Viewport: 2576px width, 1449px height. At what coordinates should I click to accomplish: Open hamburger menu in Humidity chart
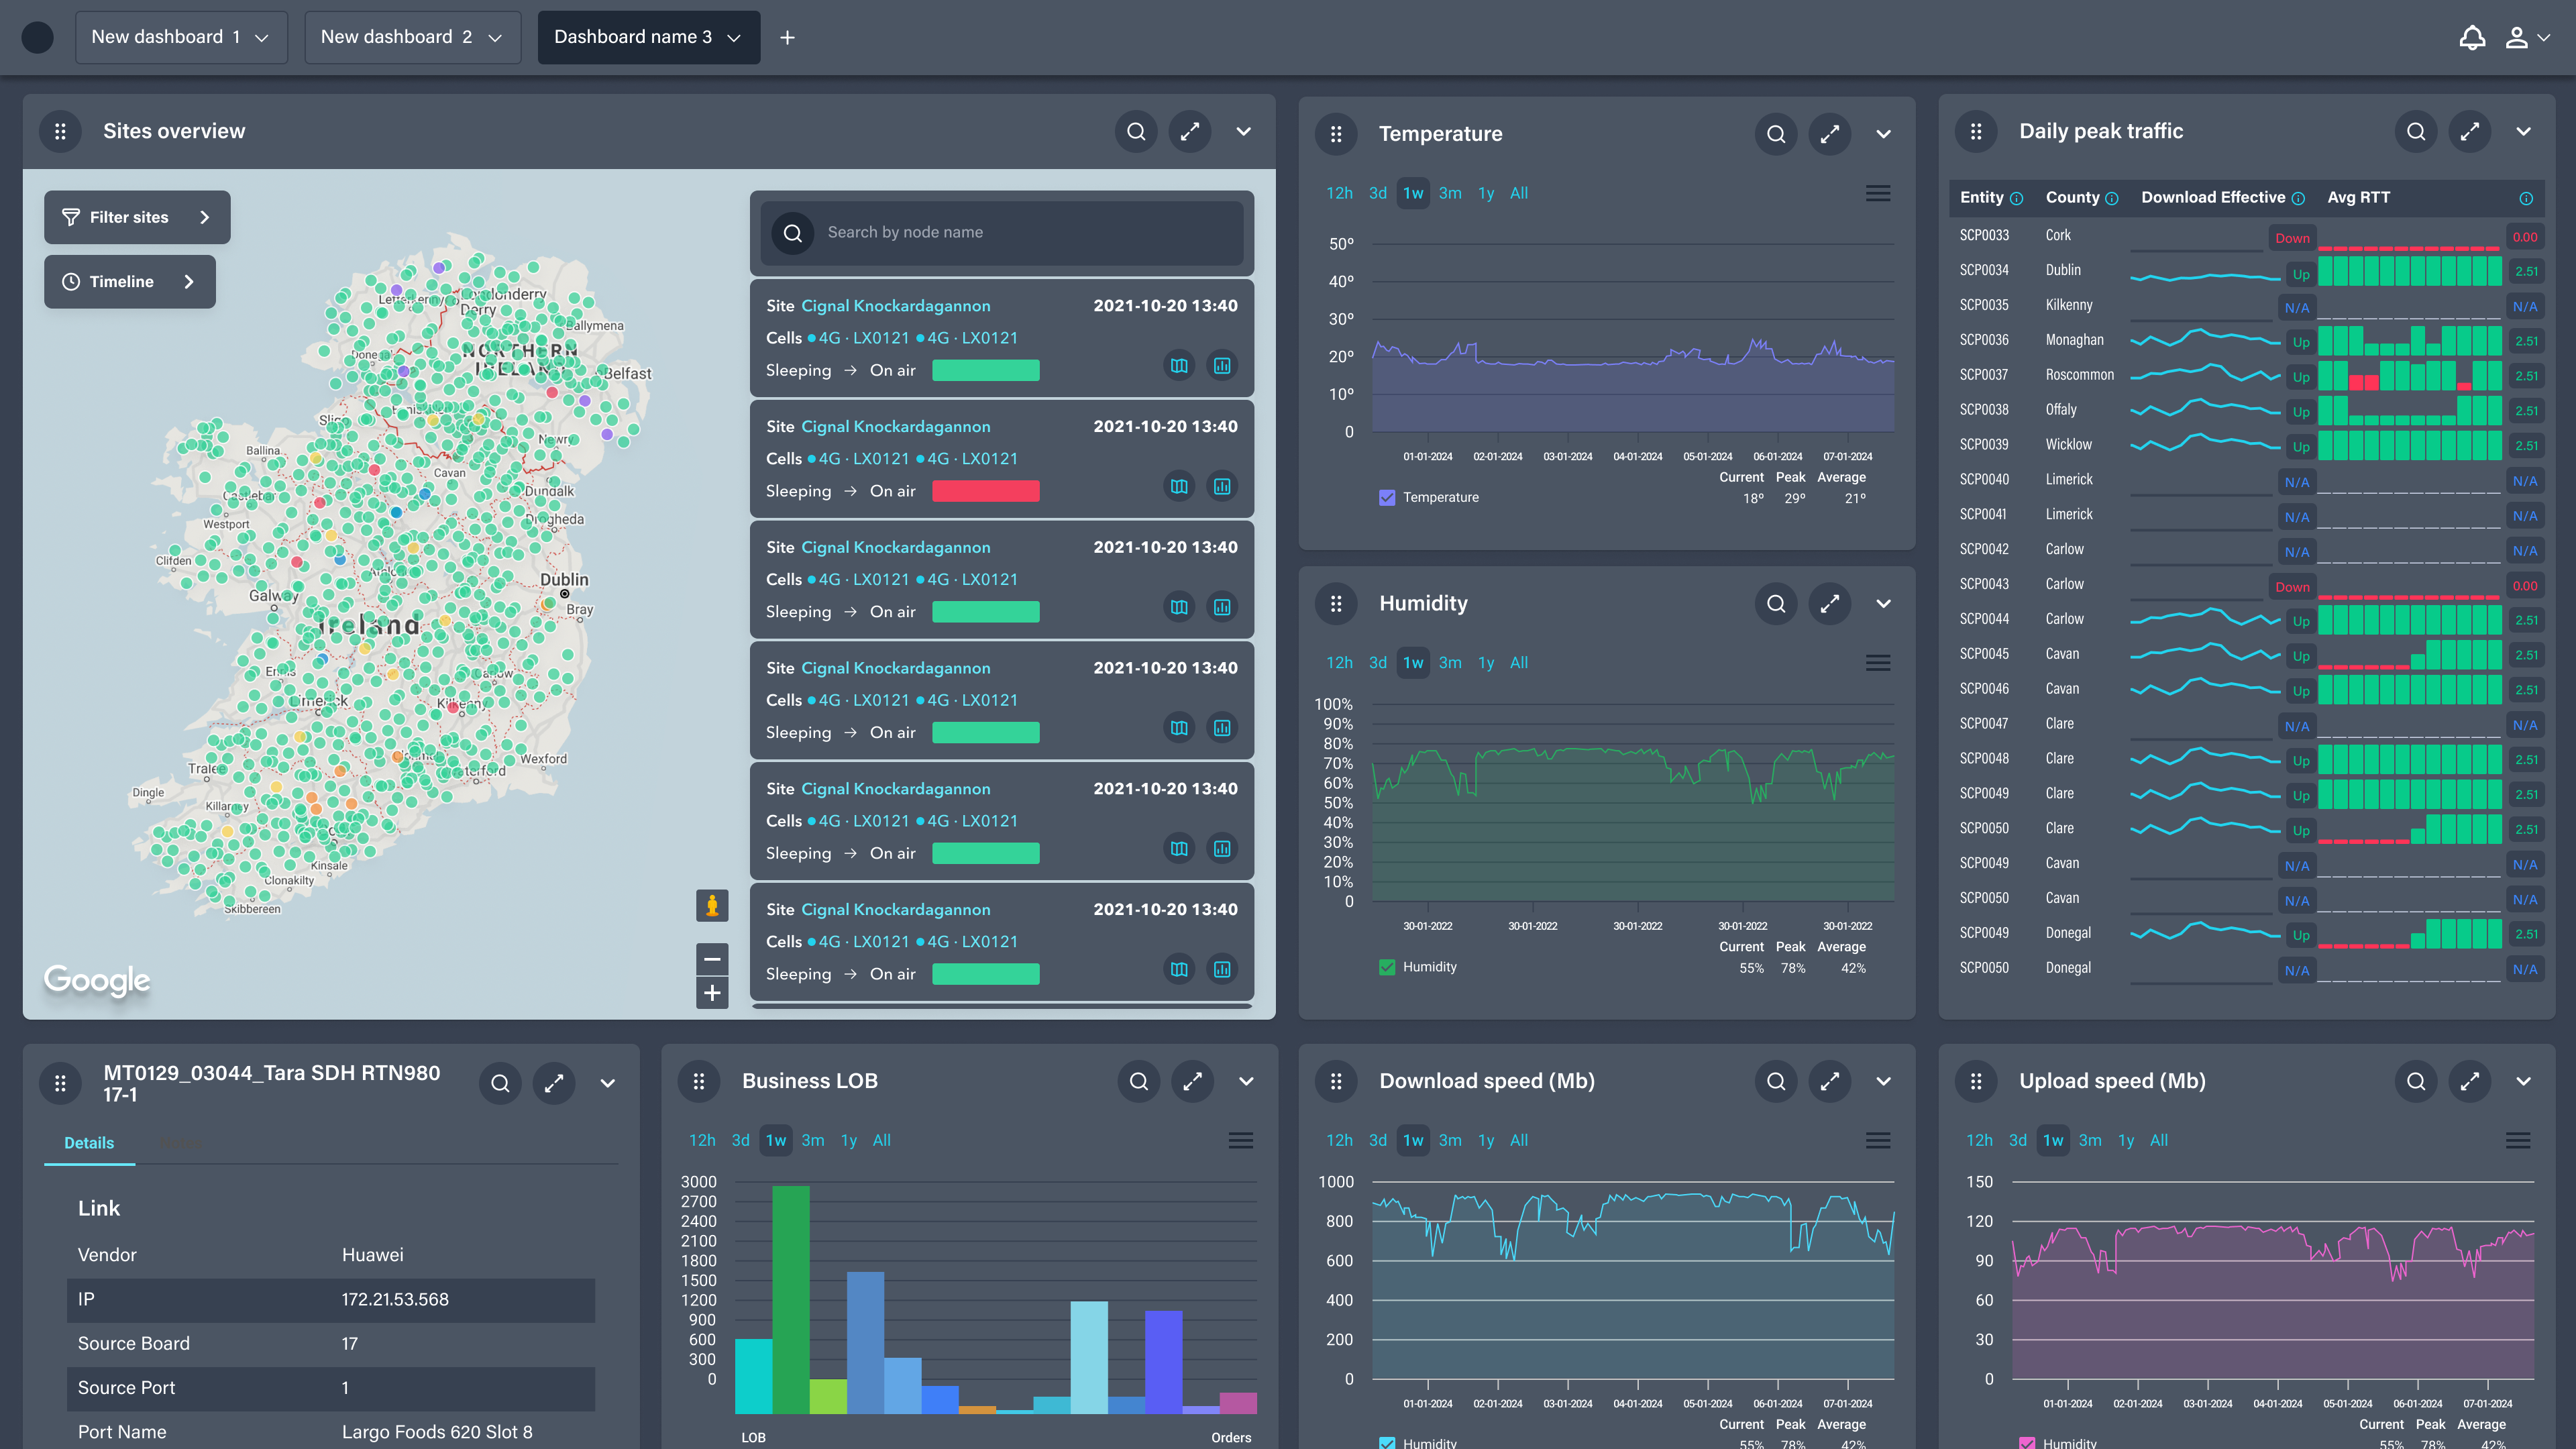[x=1877, y=663]
